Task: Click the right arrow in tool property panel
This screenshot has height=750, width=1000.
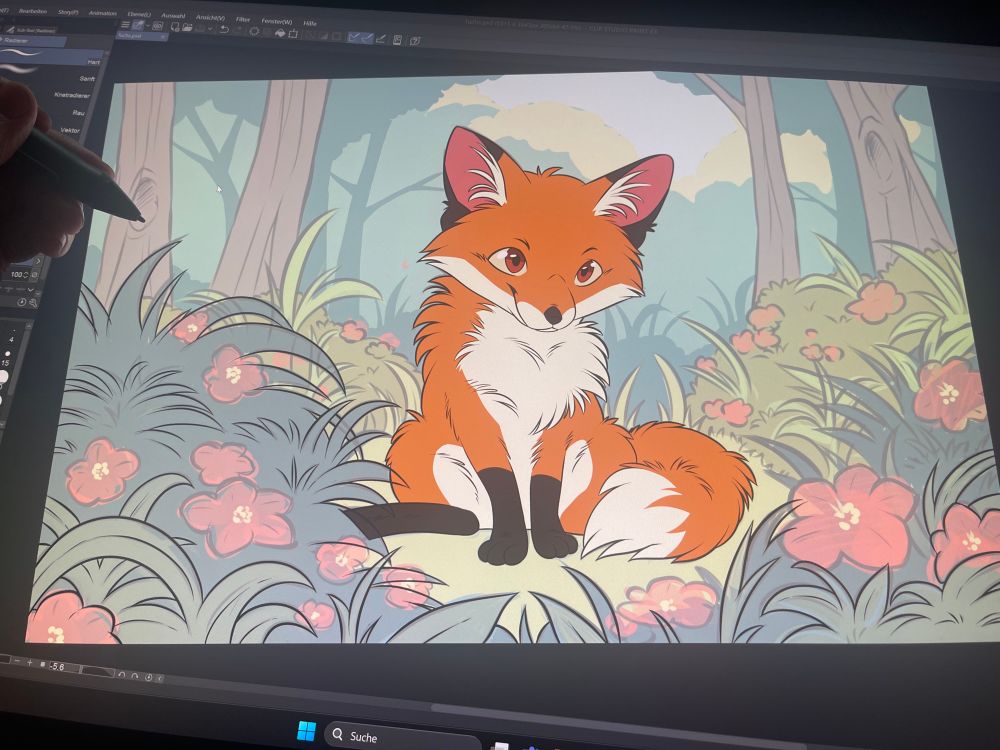Action: pyautogui.click(x=38, y=261)
